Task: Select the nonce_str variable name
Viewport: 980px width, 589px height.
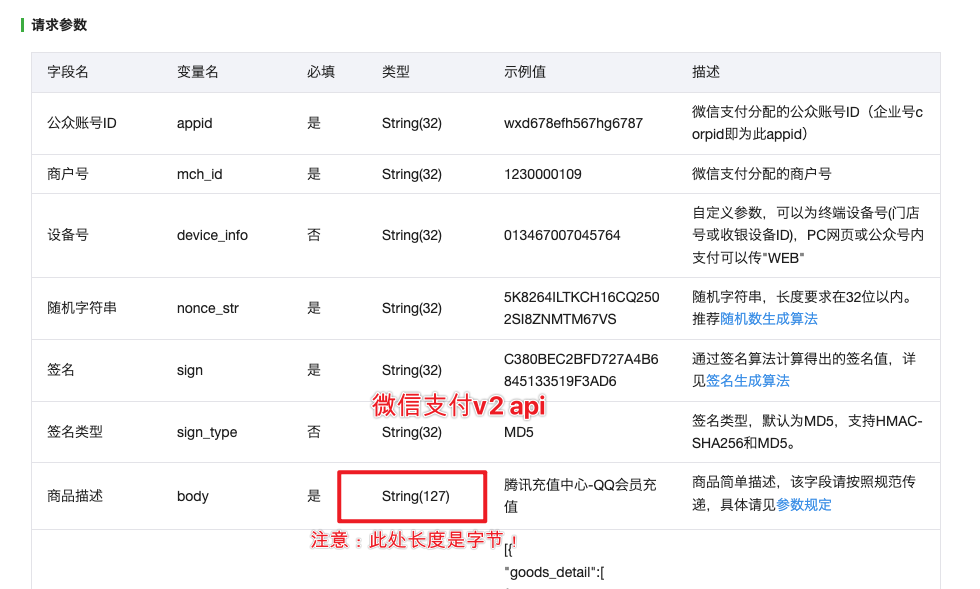Action: (208, 308)
